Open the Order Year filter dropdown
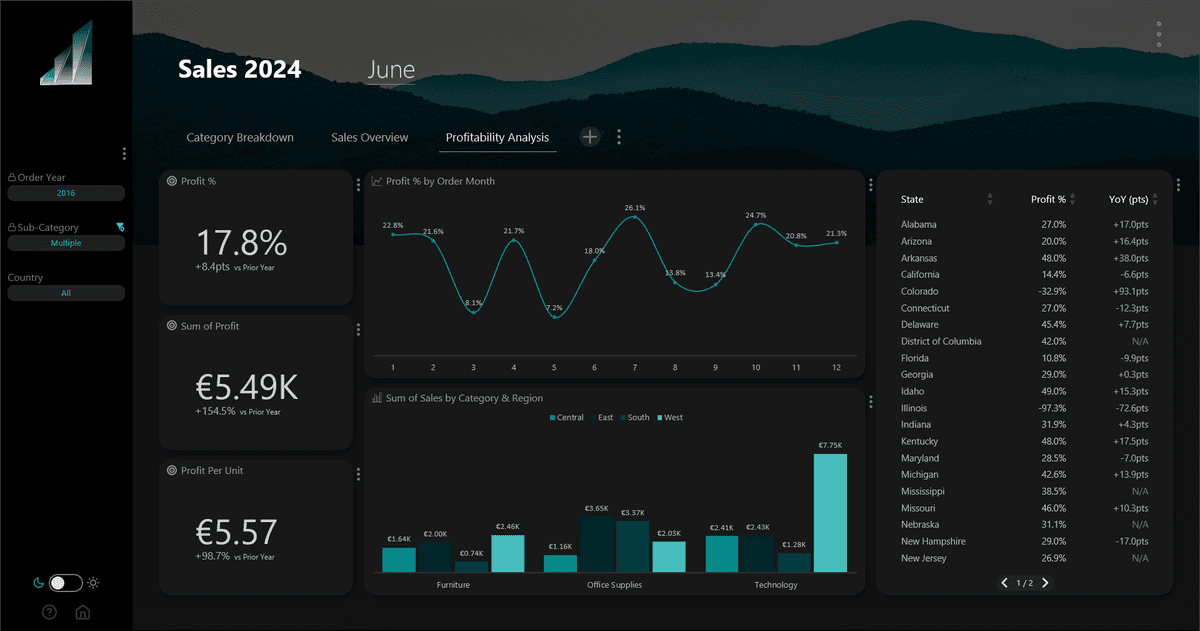Screen dimensions: 1200x631 (66, 193)
